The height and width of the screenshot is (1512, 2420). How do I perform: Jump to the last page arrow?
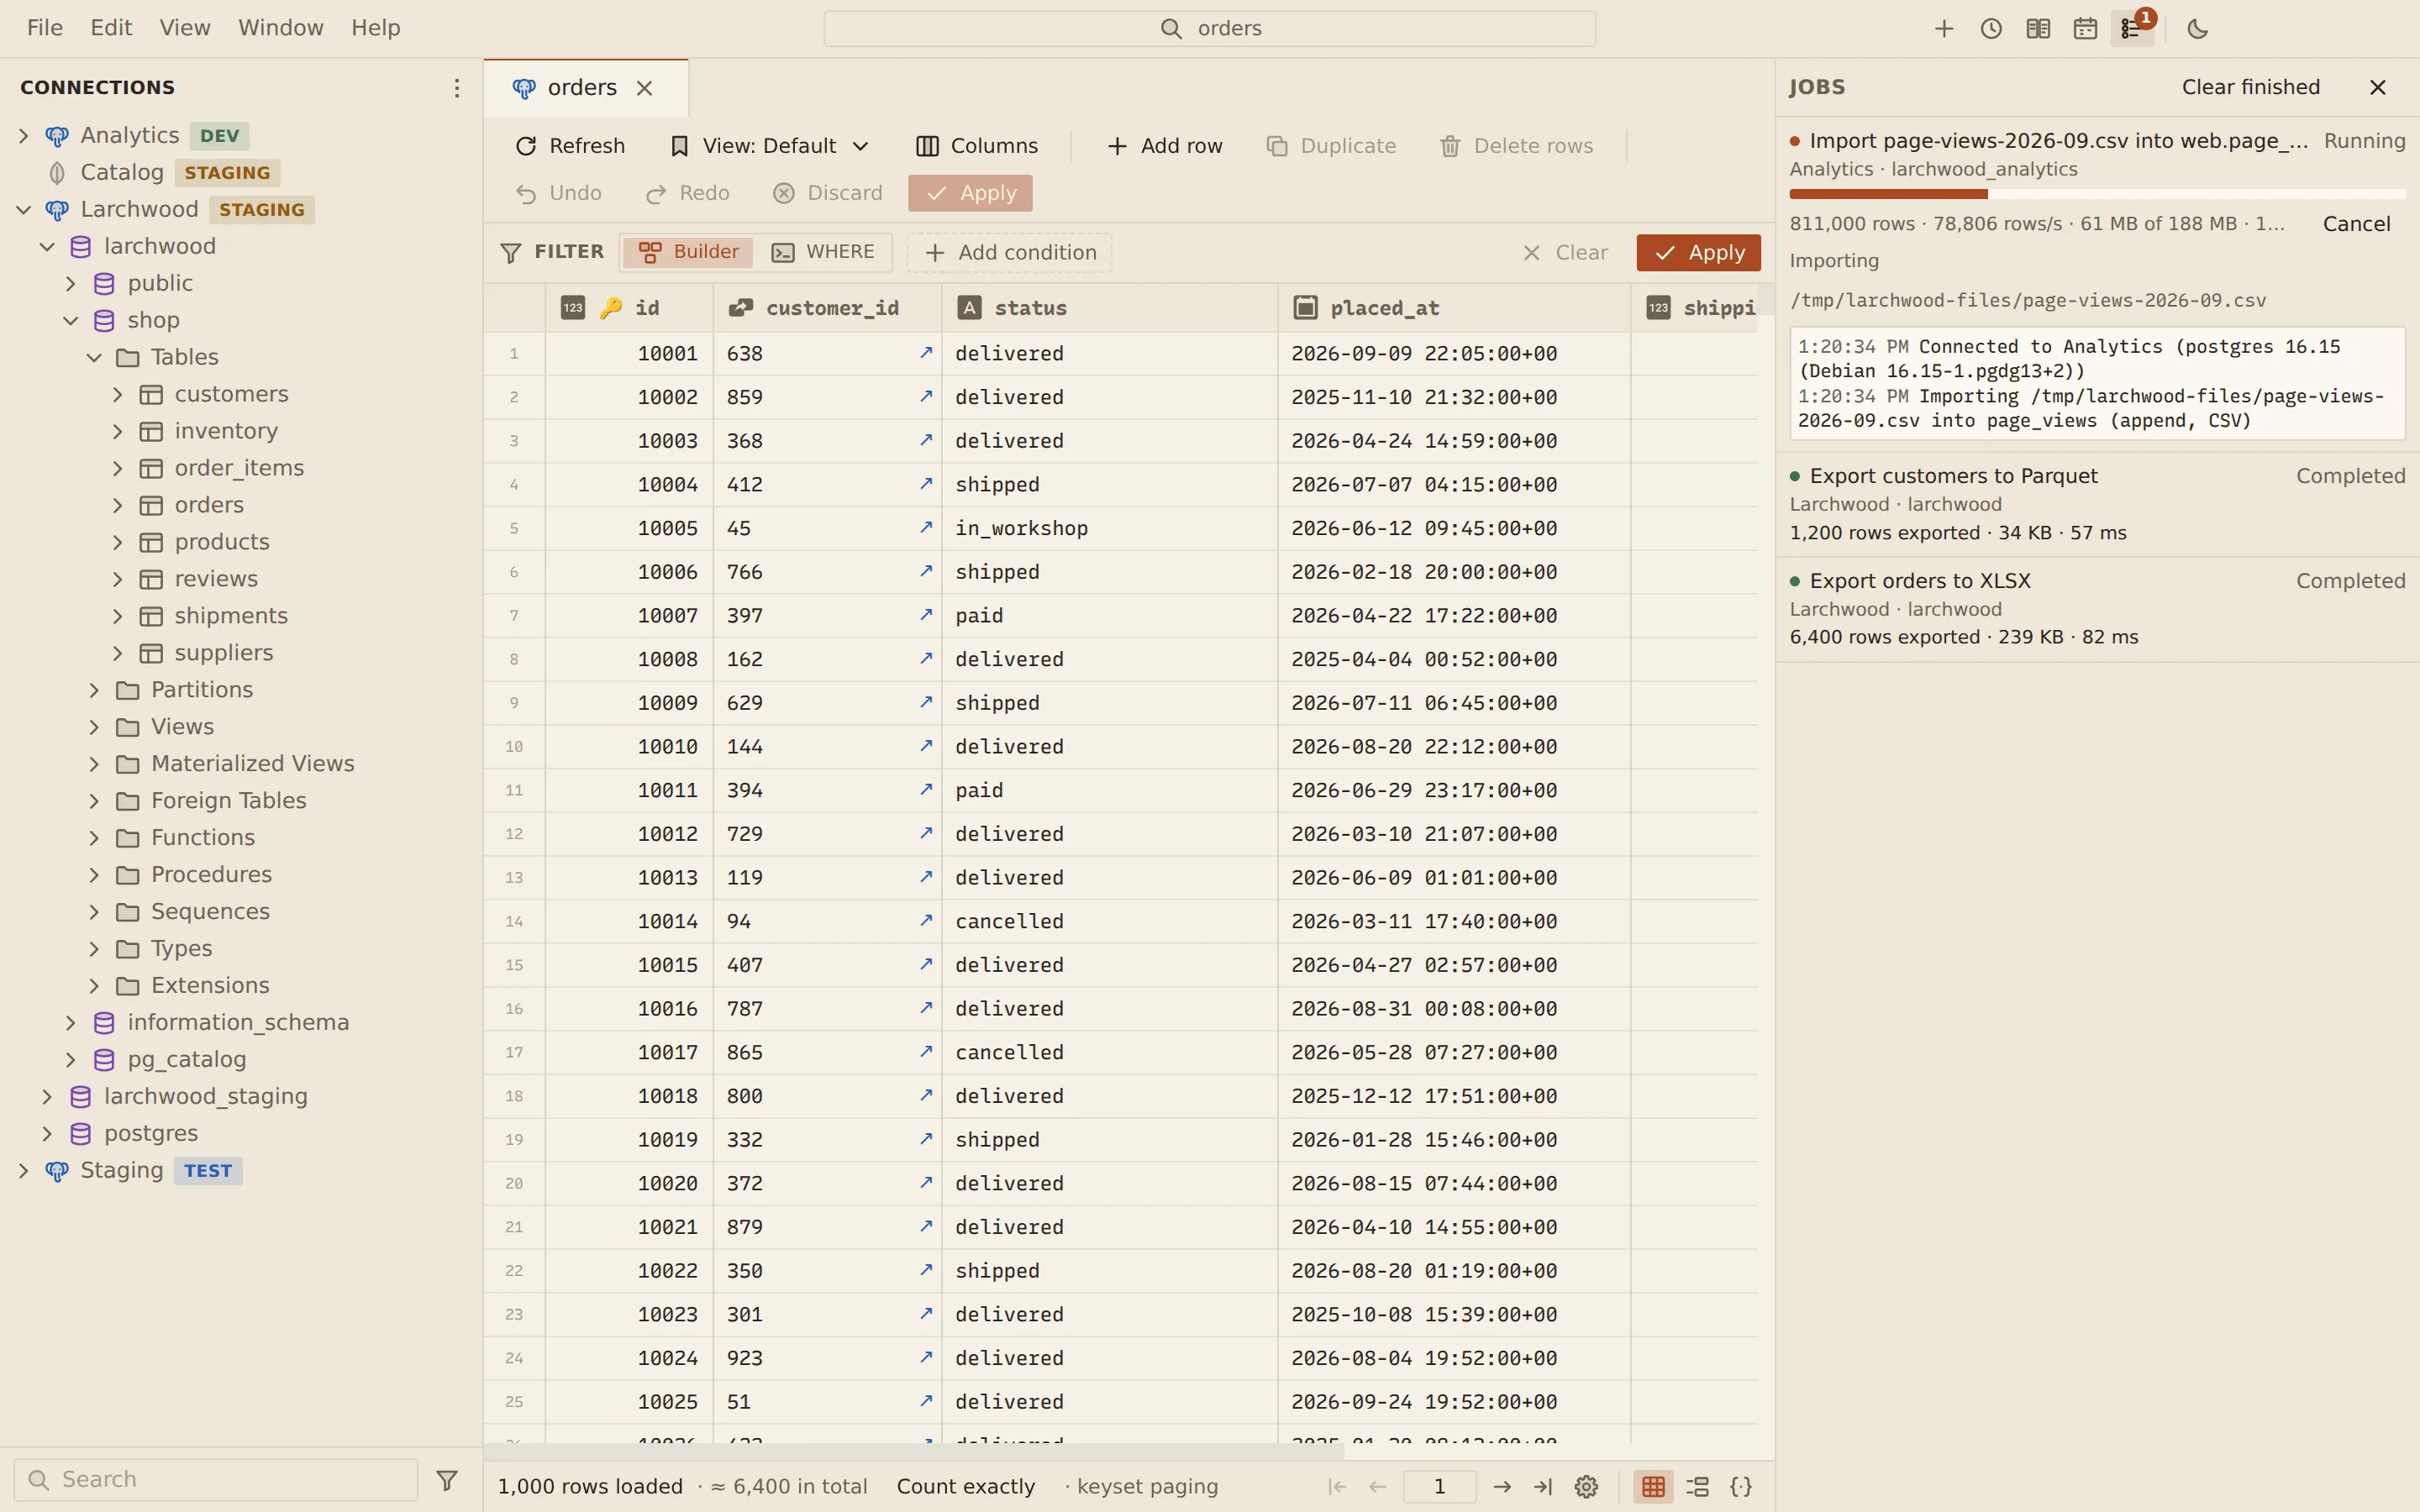[x=1543, y=1486]
